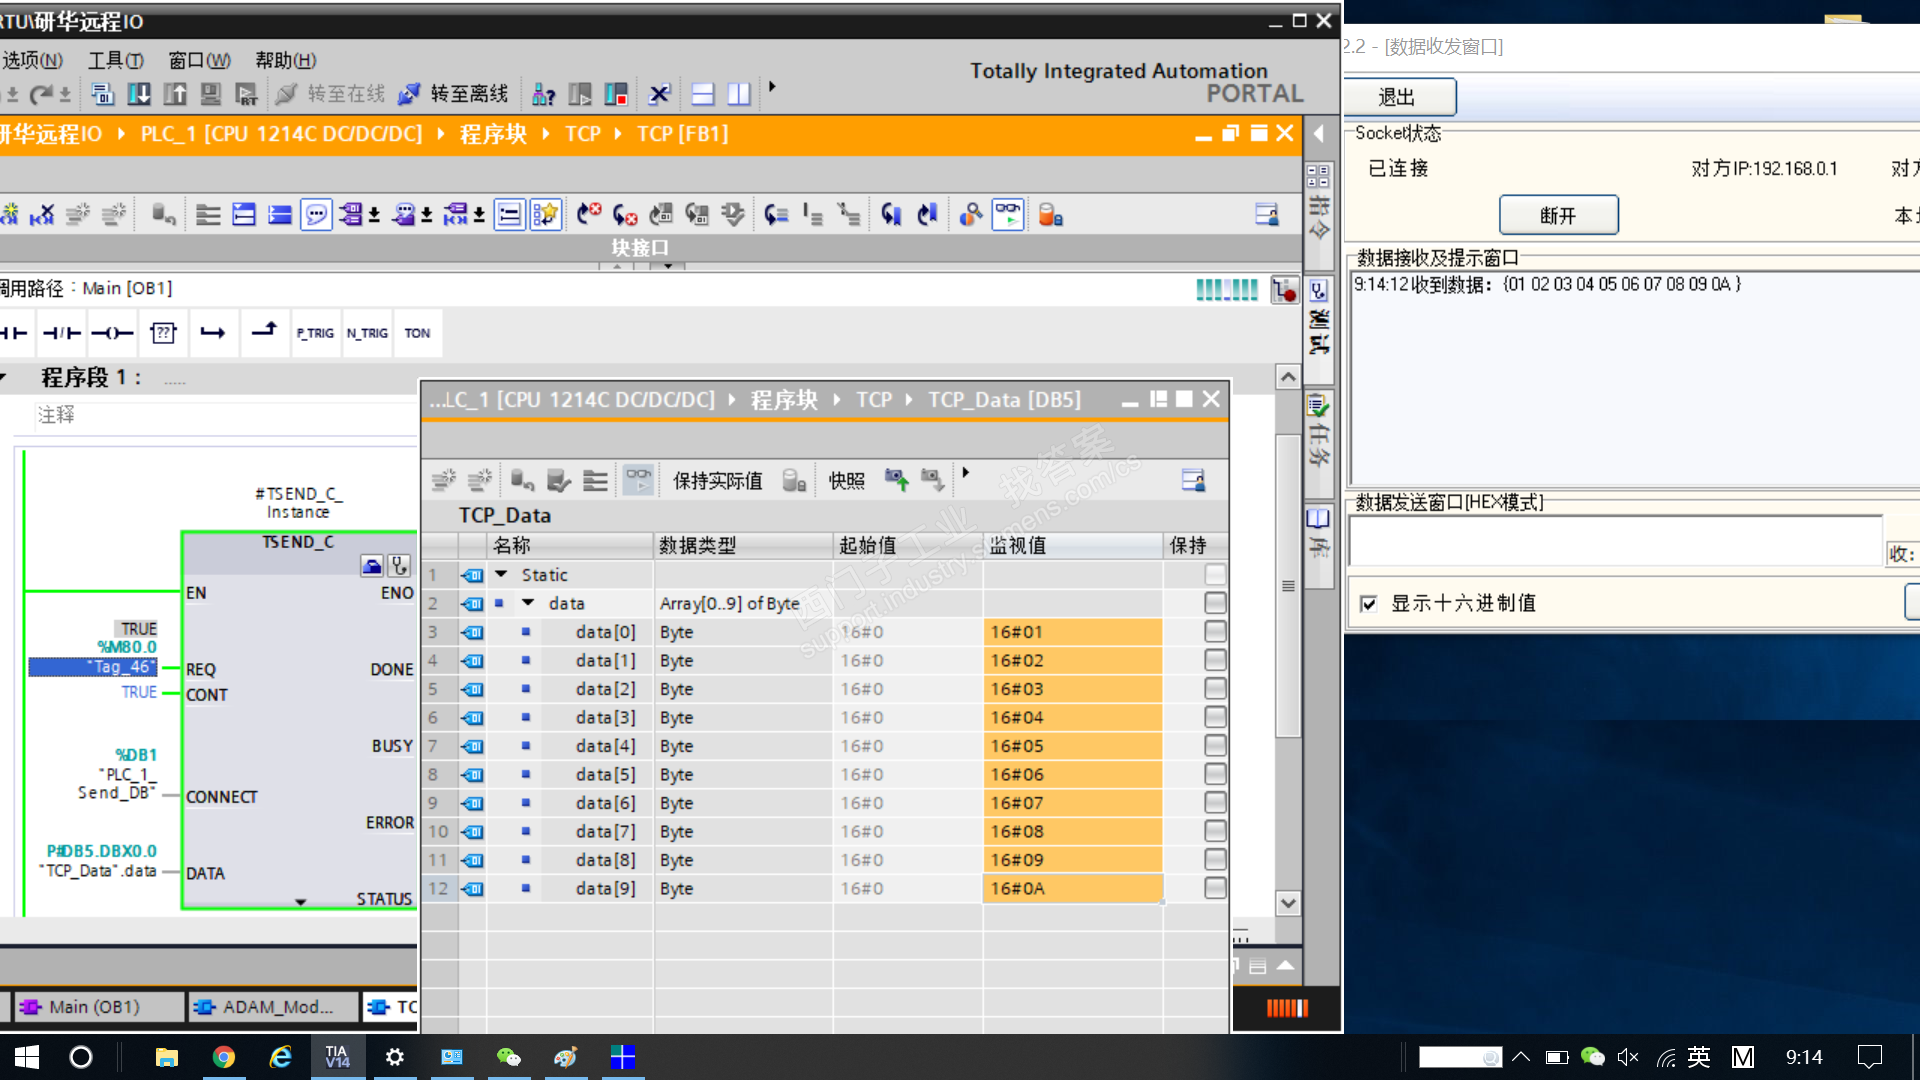Click the 断开 disconnect button
Image resolution: width=1920 pixels, height=1080 pixels.
tap(1558, 215)
